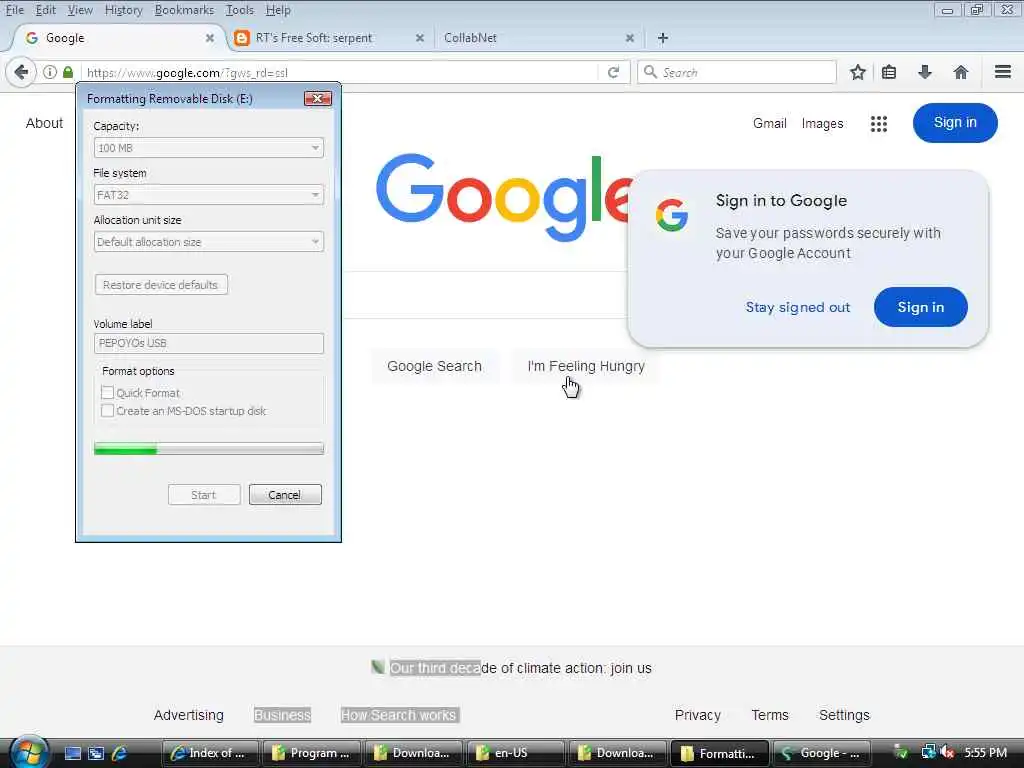Open the File menu
The image size is (1024, 768).
(15, 10)
